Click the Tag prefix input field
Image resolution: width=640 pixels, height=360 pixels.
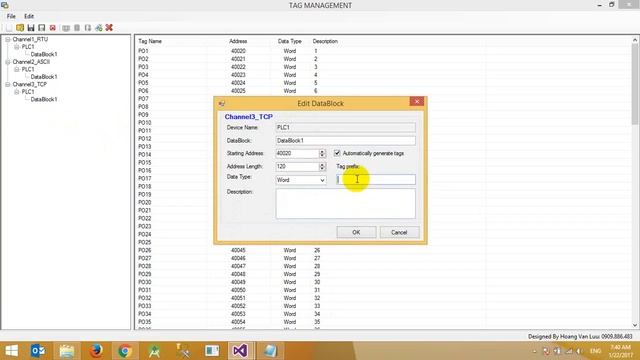[x=376, y=180]
